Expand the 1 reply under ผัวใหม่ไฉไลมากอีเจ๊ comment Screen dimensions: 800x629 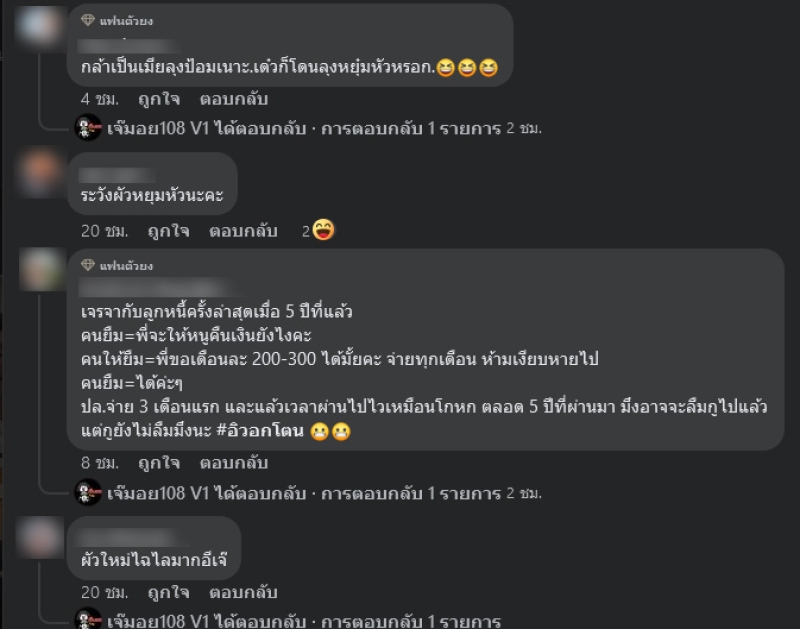point(304,621)
